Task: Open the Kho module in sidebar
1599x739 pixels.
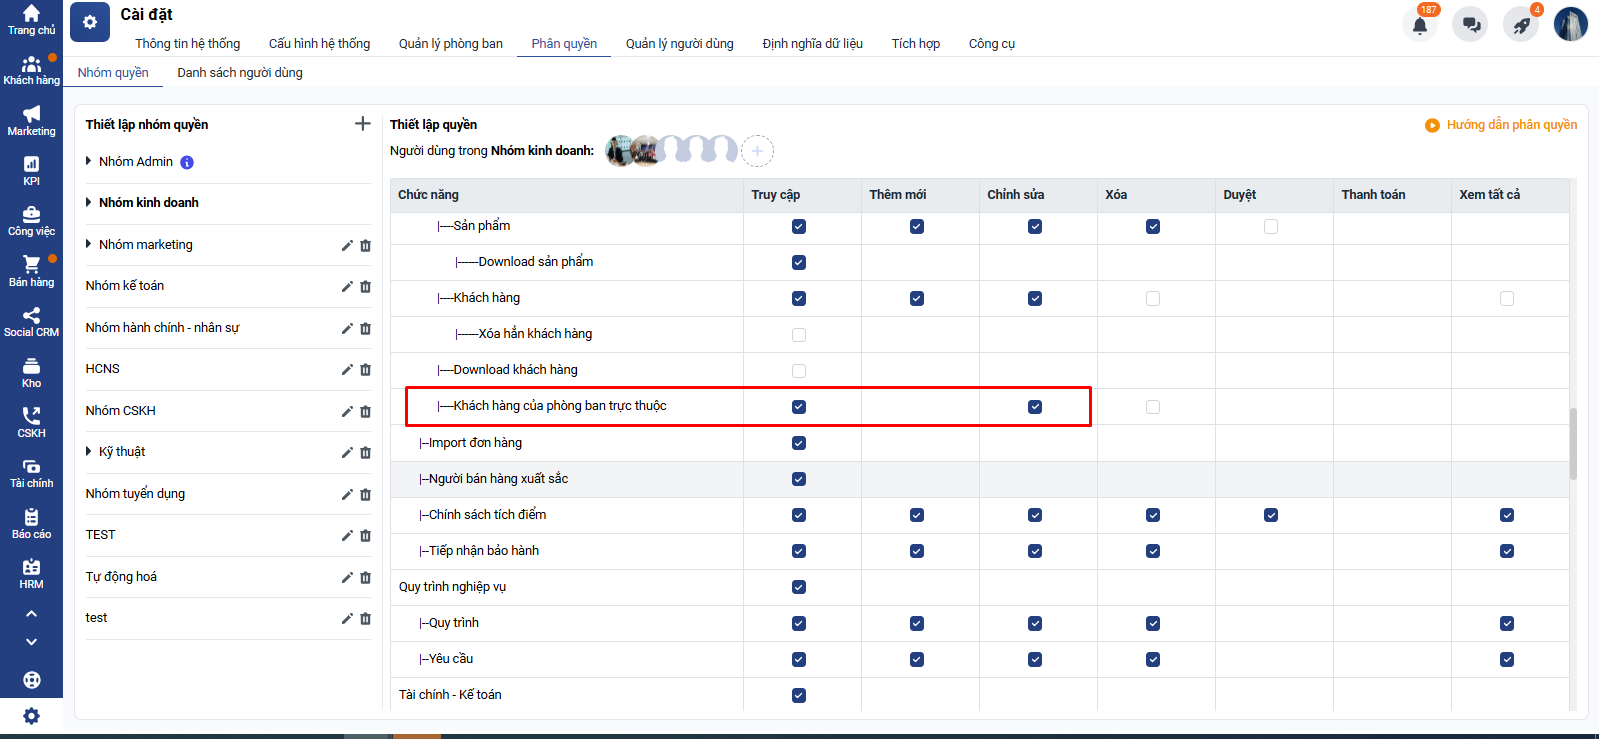Action: 31,372
